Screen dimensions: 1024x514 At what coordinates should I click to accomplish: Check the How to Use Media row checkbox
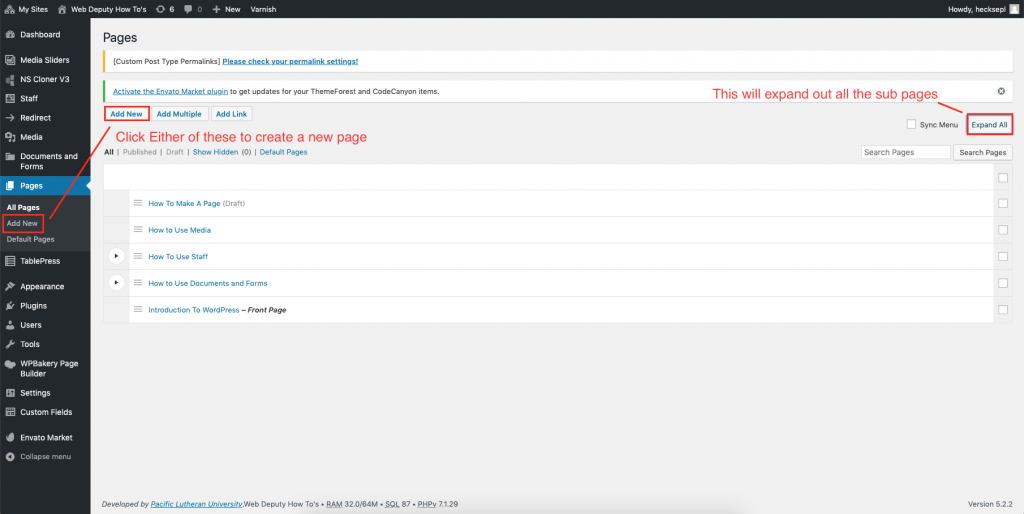point(1002,230)
